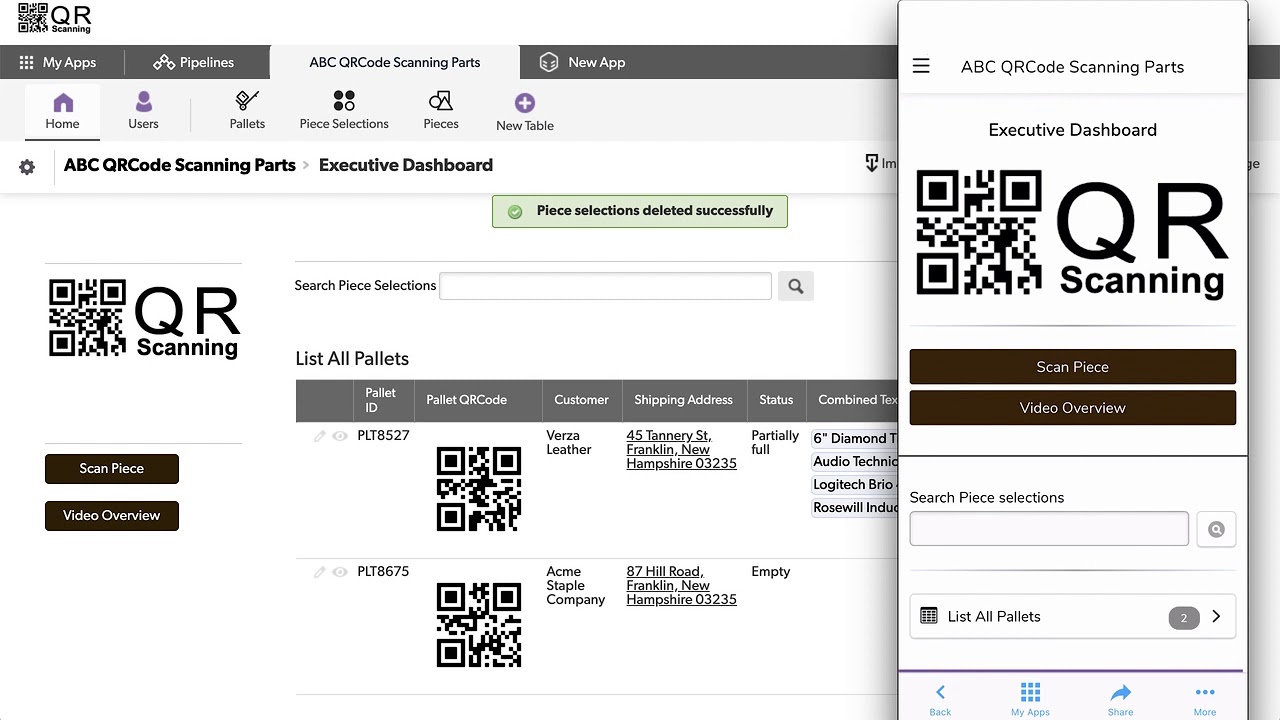Image resolution: width=1280 pixels, height=720 pixels.
Task: View pallet PLT8675 with eye icon
Action: (x=340, y=572)
